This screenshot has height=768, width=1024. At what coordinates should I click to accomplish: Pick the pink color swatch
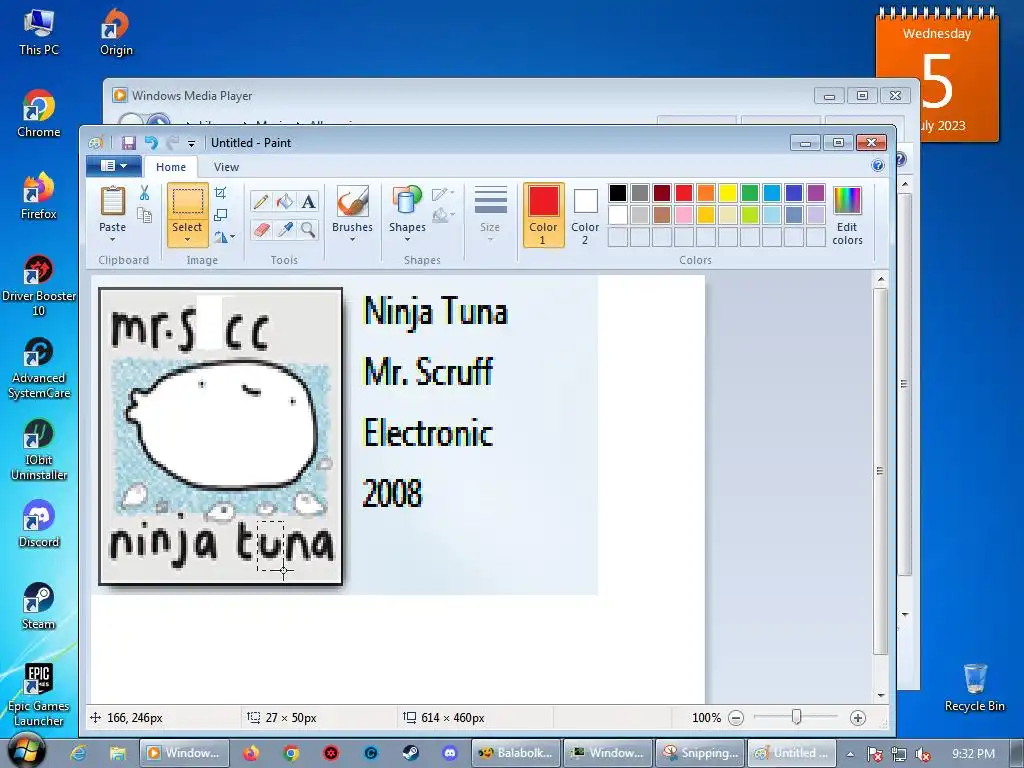[684, 214]
